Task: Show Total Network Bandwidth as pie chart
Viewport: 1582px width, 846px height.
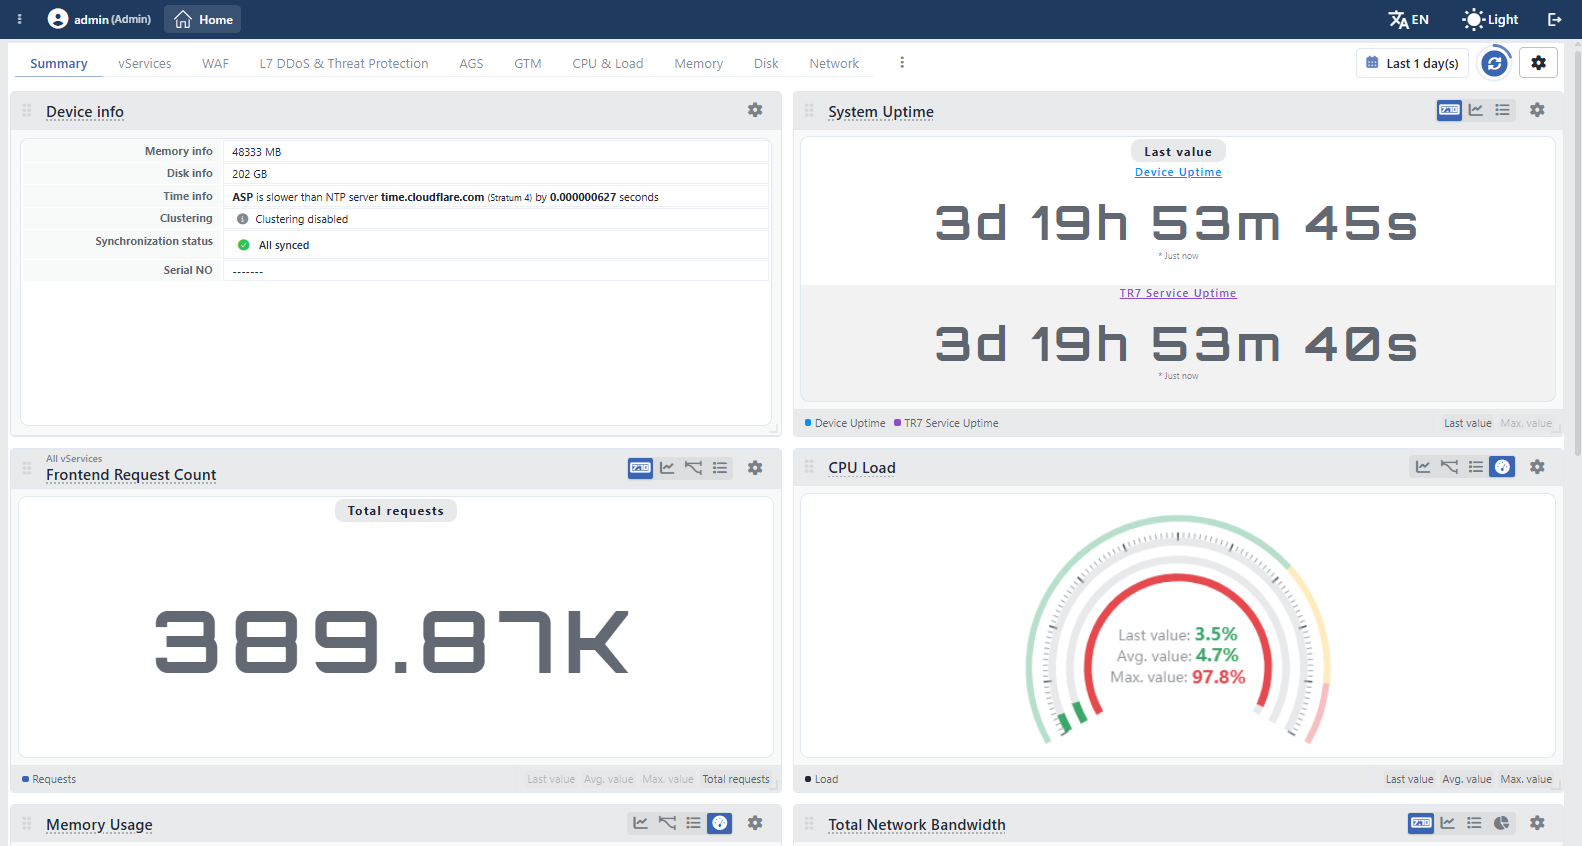Action: click(1501, 823)
